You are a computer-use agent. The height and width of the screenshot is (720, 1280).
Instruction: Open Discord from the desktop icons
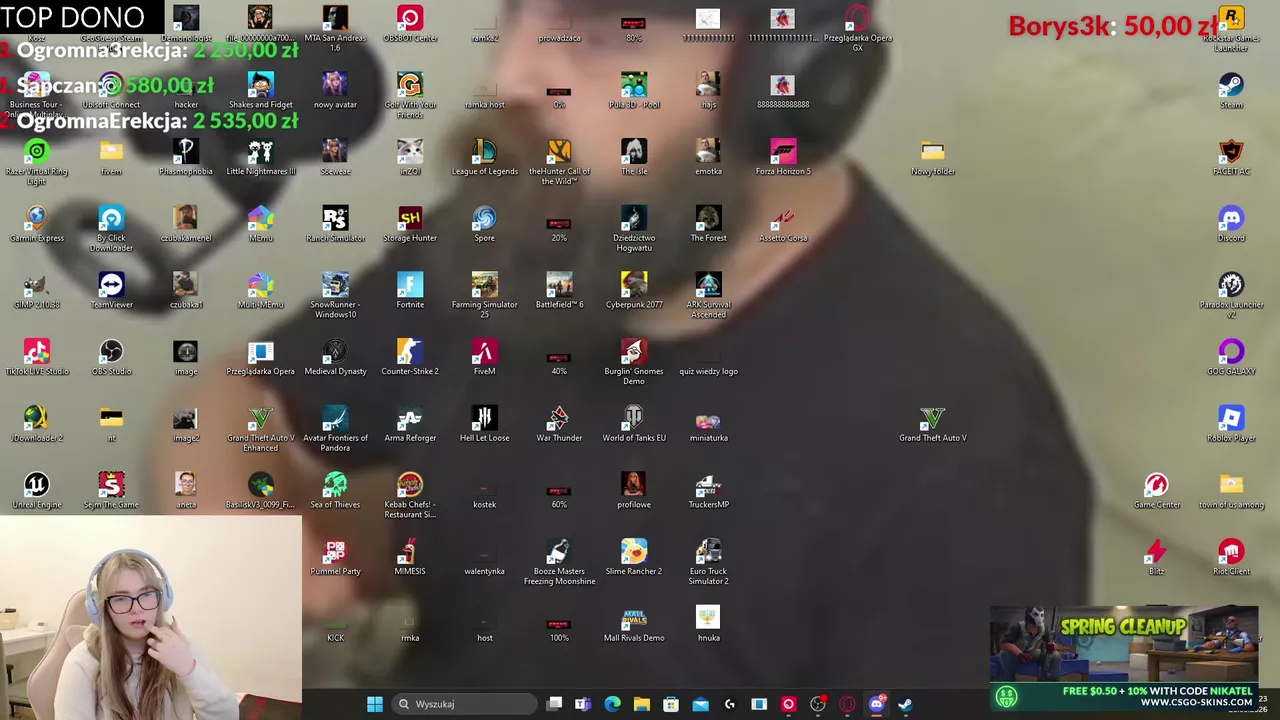tap(1231, 219)
